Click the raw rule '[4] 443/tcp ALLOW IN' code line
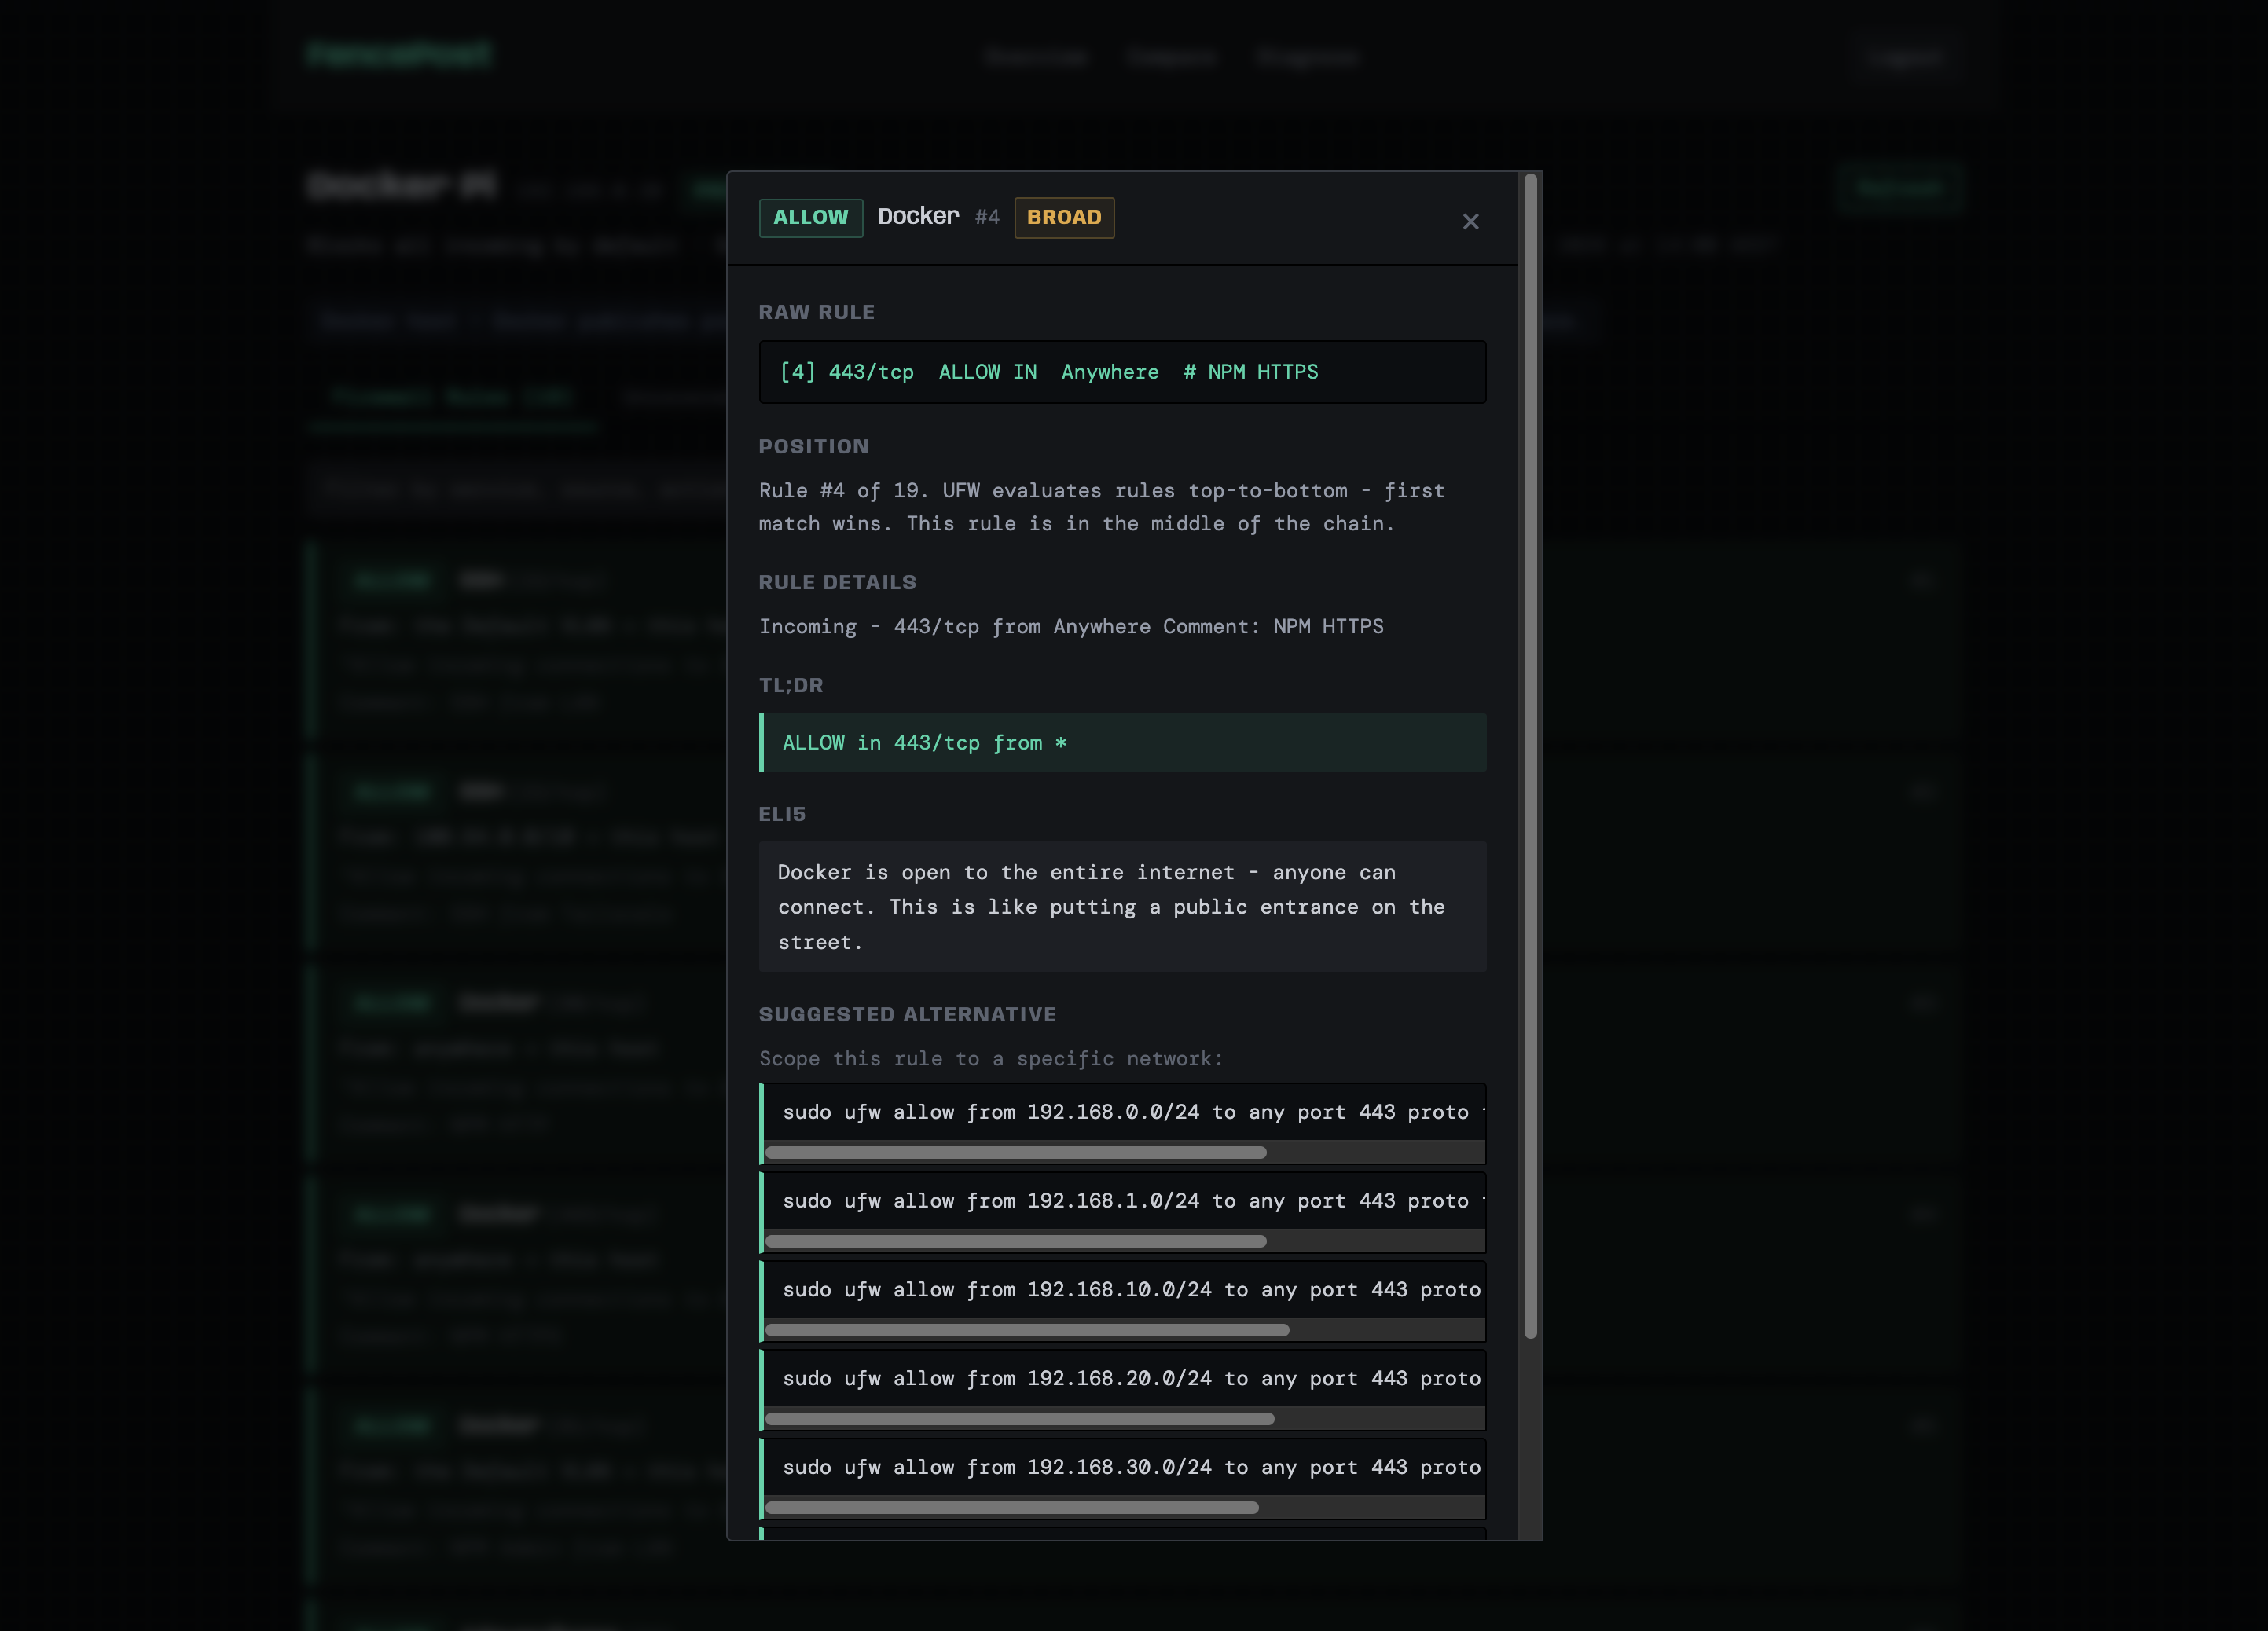Viewport: 2268px width, 1631px height. click(1122, 372)
